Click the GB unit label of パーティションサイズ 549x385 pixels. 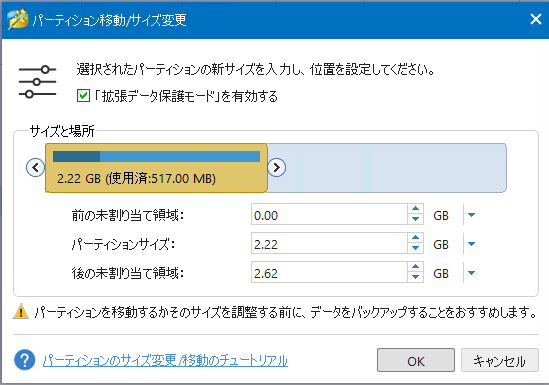coord(441,244)
